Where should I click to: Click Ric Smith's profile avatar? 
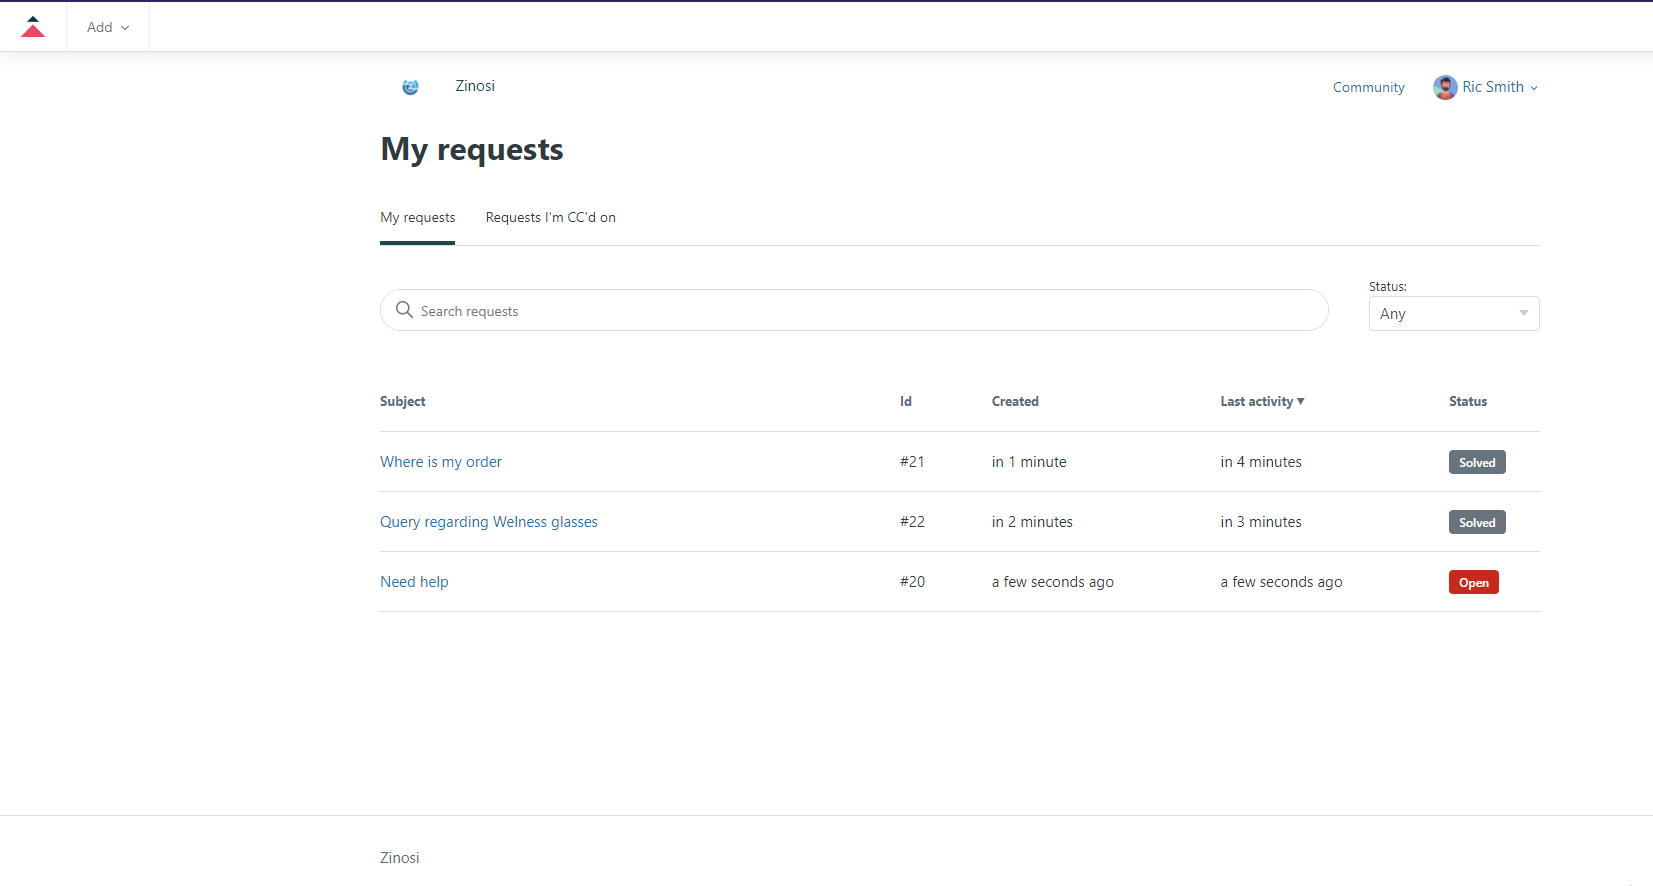pyautogui.click(x=1445, y=87)
